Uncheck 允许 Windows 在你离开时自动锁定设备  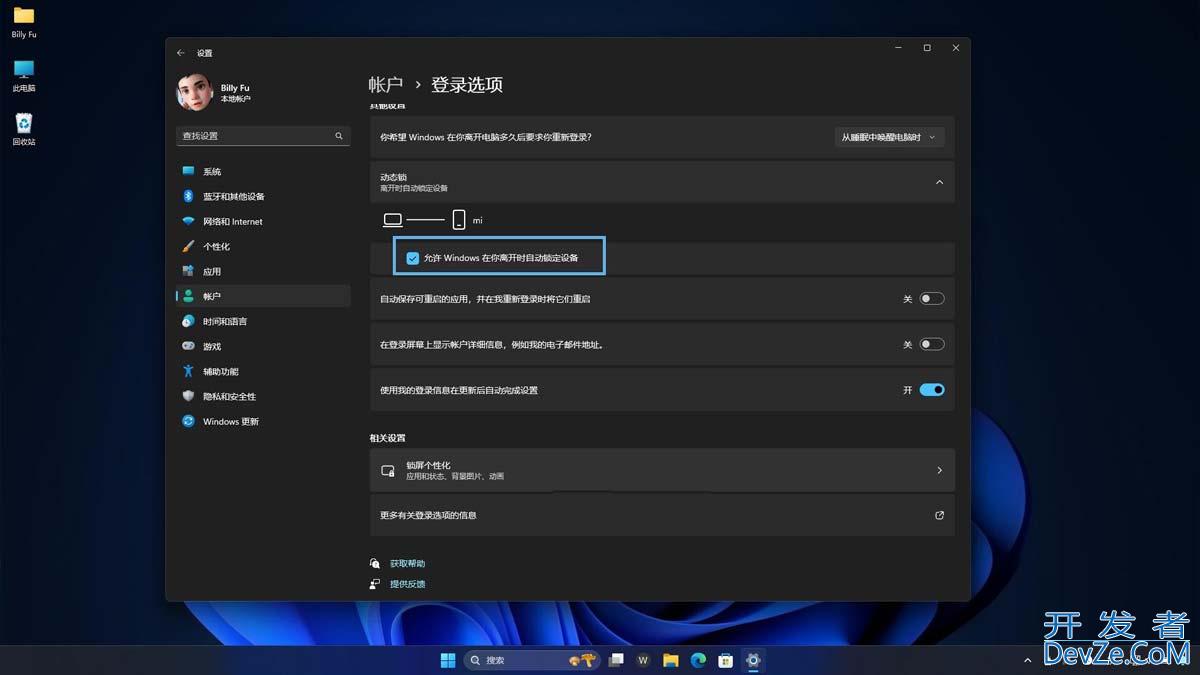[413, 258]
